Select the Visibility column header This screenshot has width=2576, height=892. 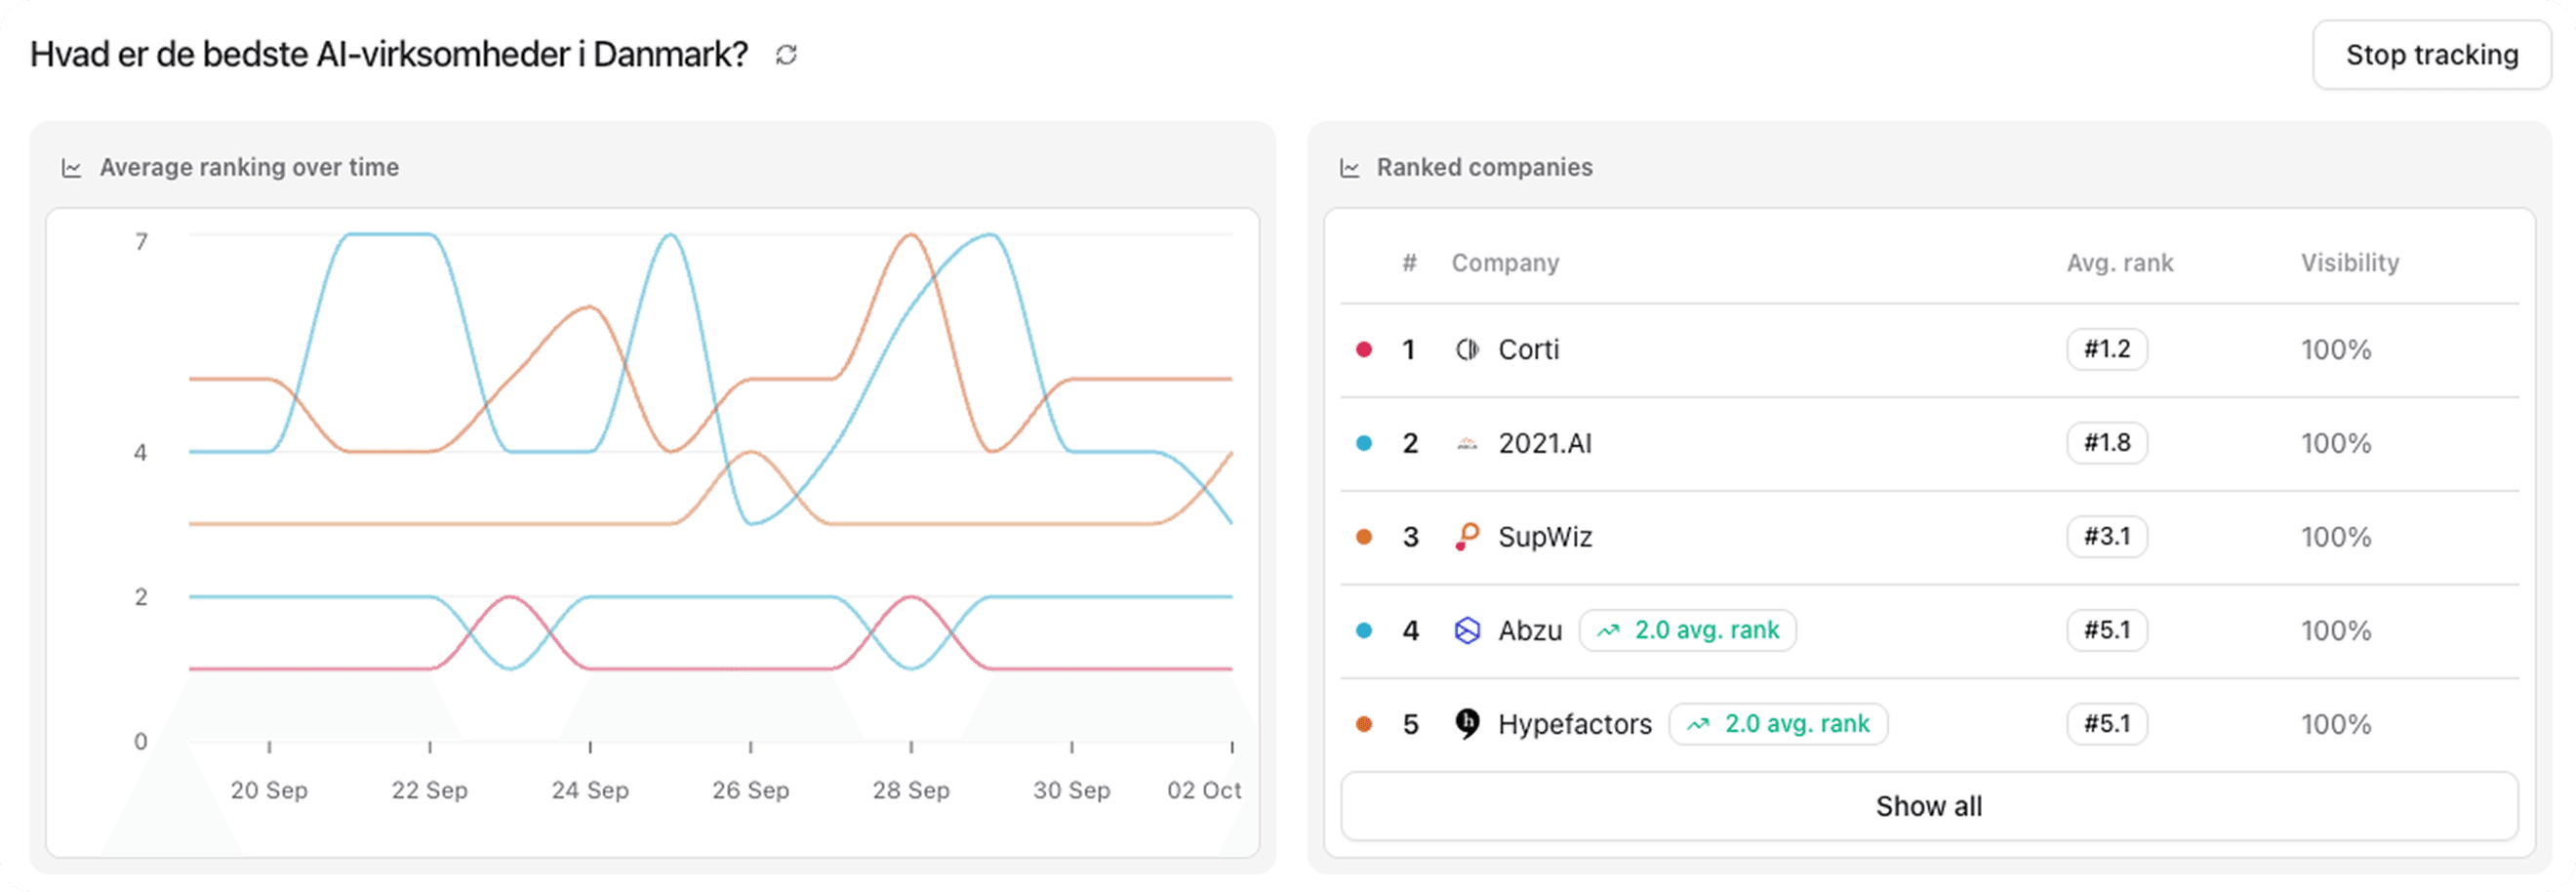(2349, 263)
